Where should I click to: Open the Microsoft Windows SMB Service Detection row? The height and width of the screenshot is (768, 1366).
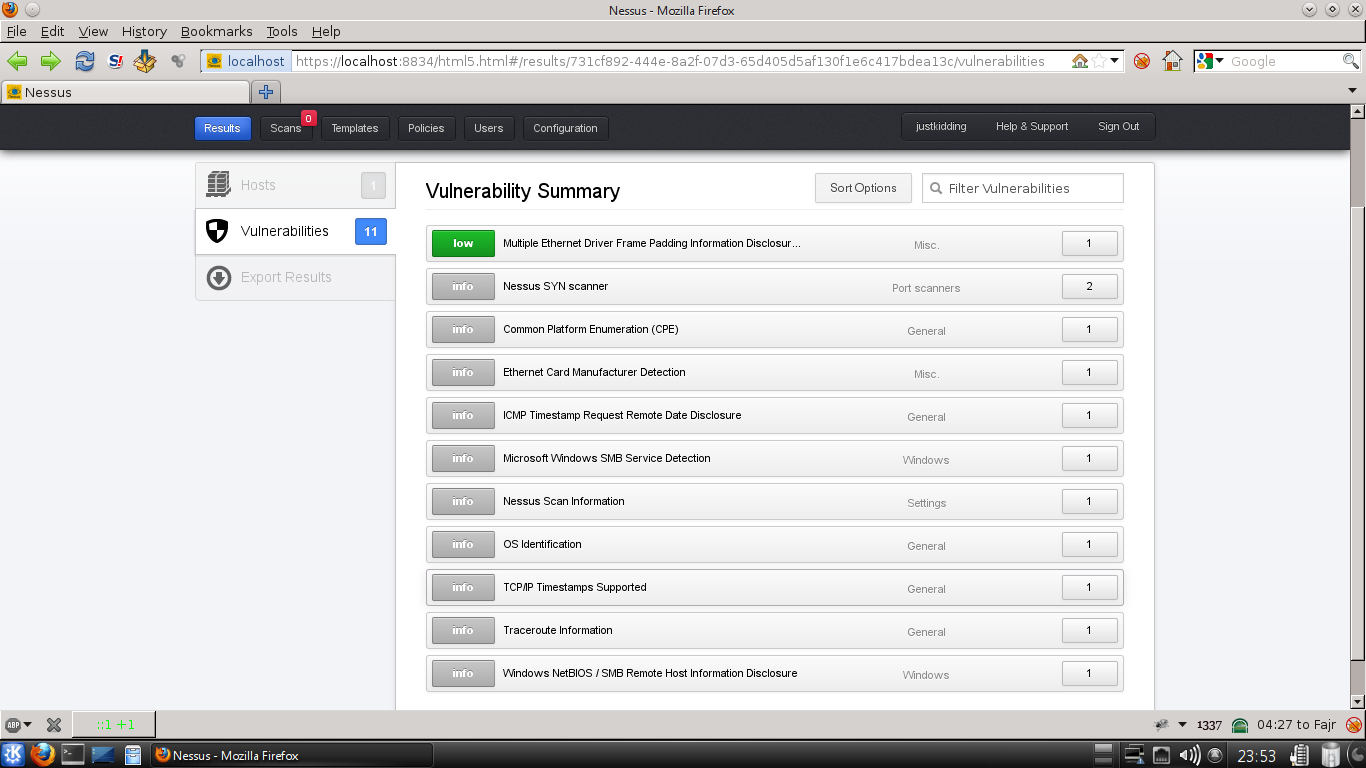pos(775,458)
